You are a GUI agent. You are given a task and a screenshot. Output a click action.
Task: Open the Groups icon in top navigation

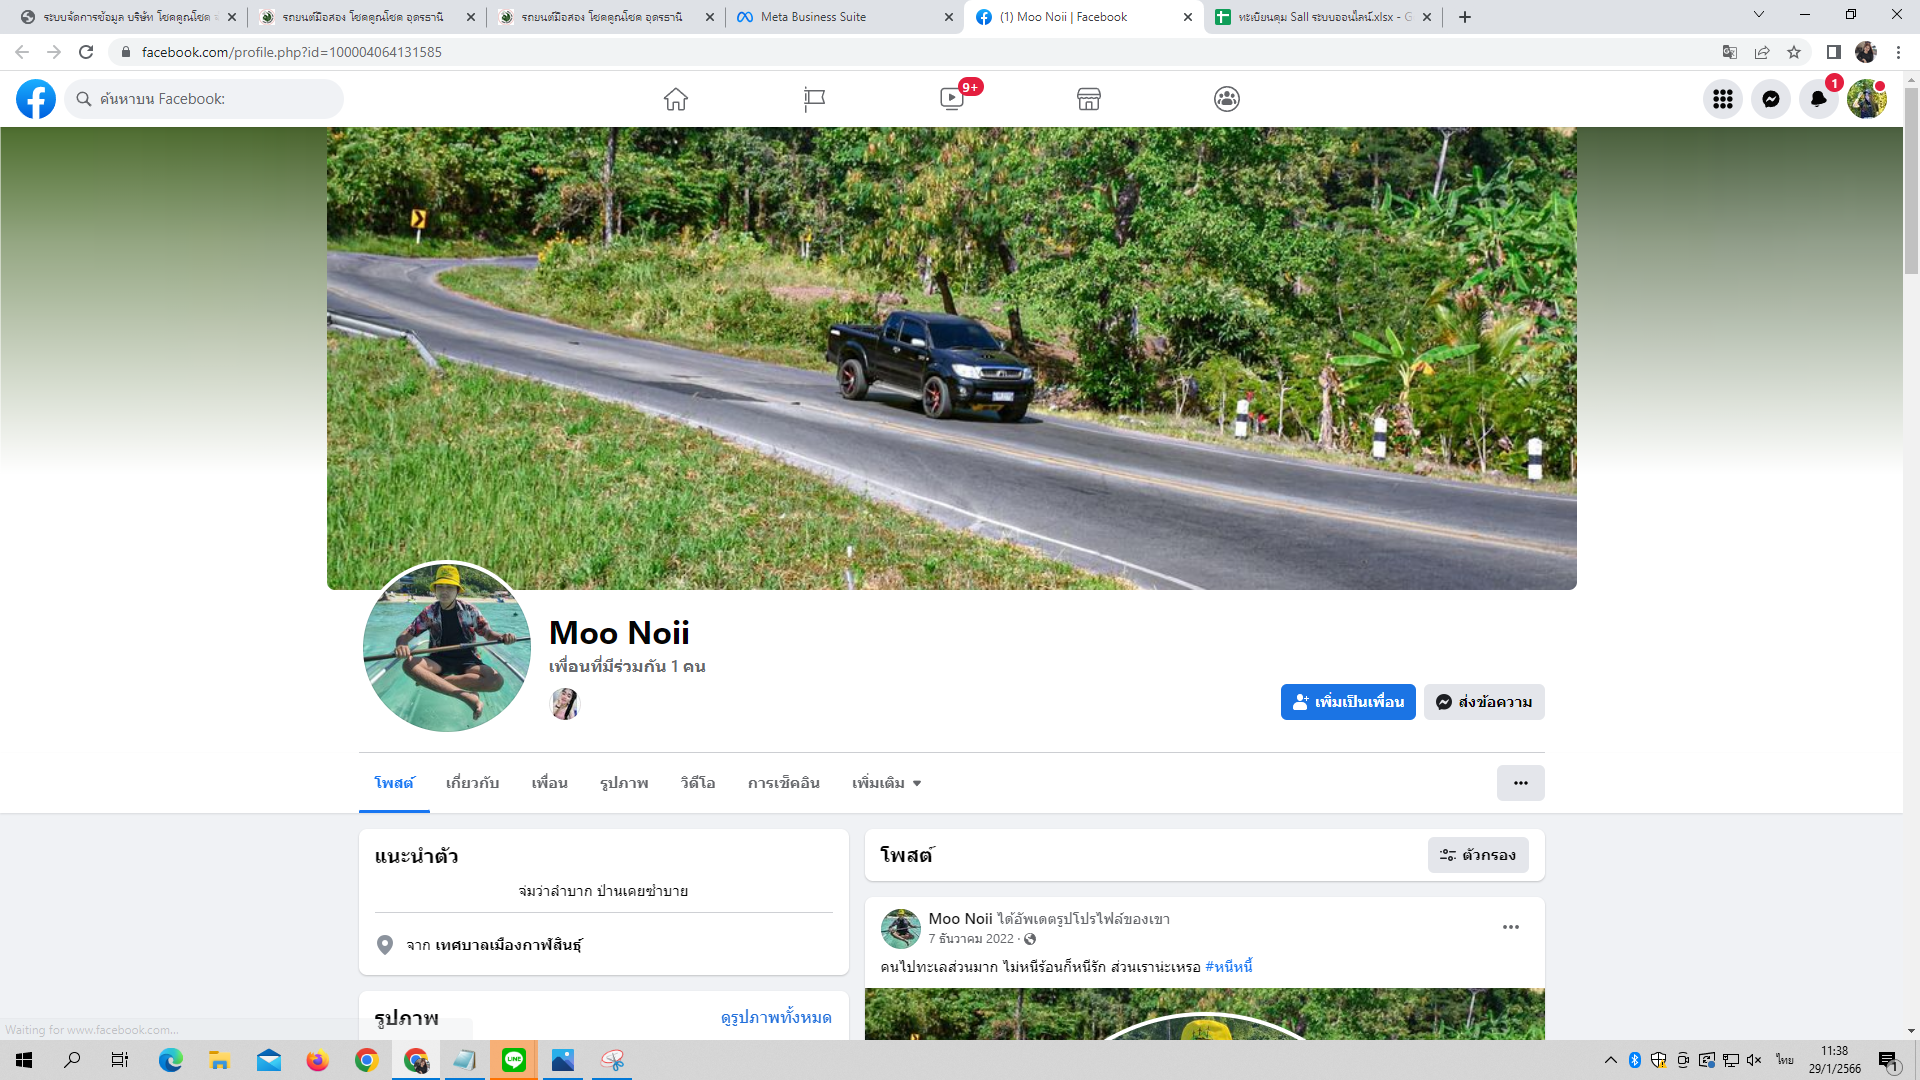coord(1227,99)
